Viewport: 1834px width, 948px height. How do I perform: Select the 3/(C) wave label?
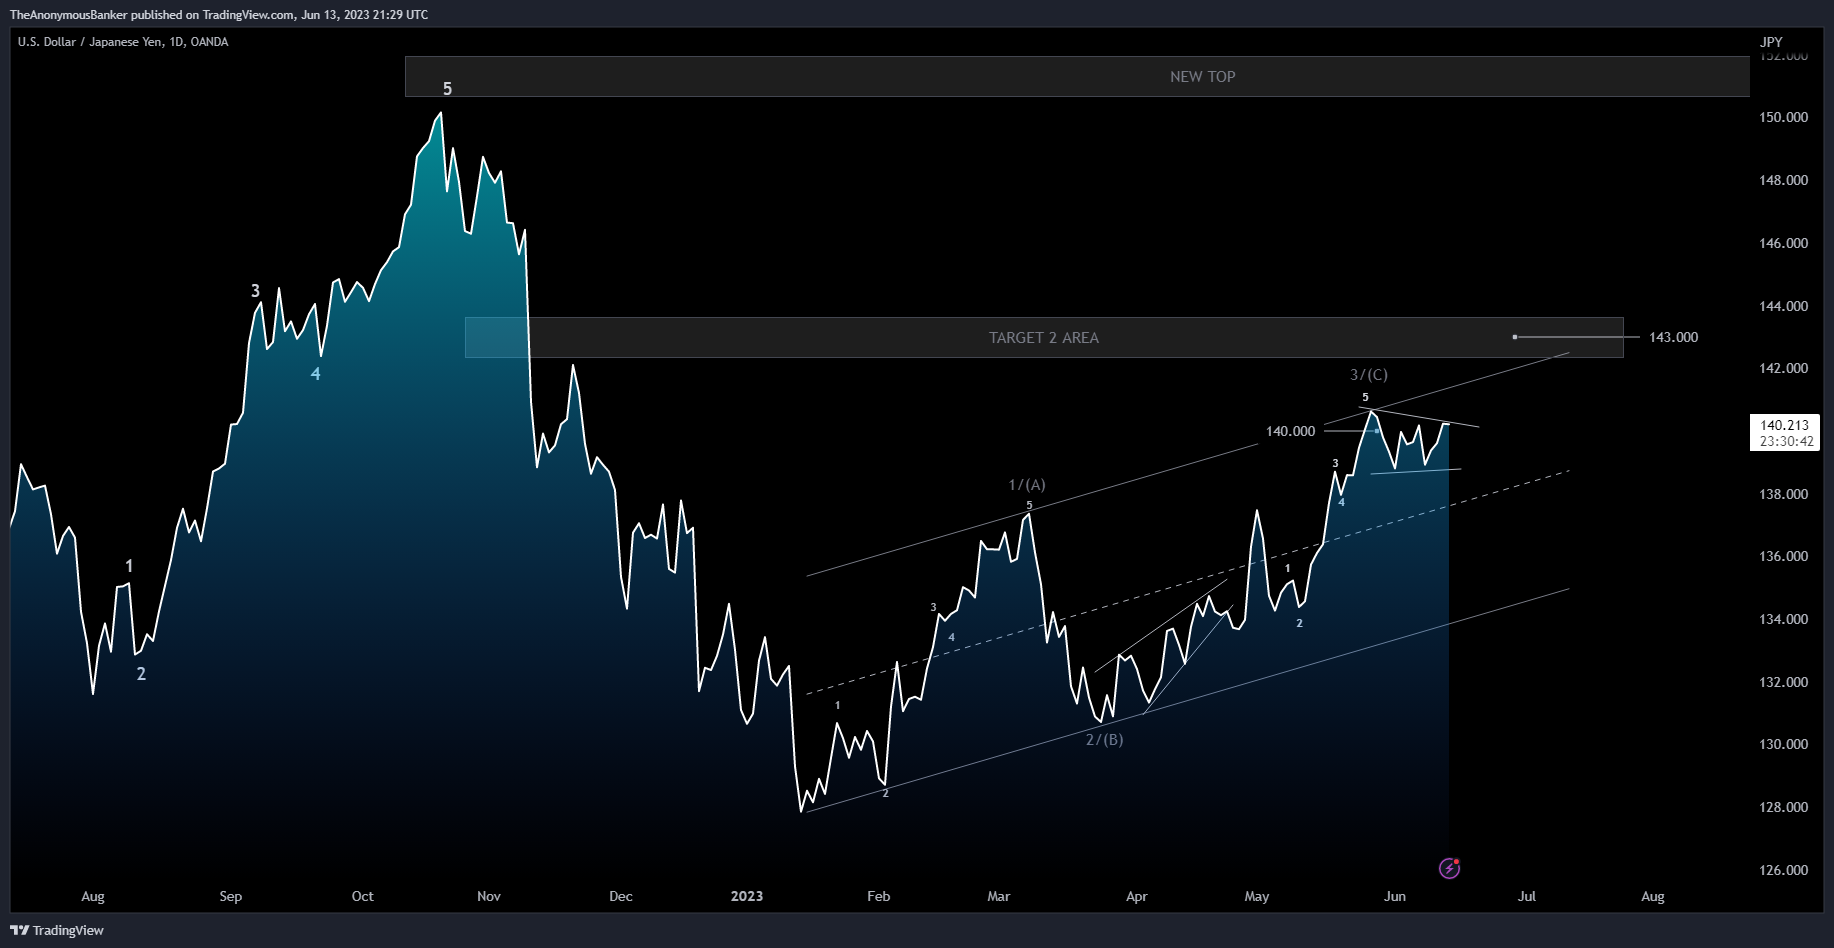[1369, 375]
